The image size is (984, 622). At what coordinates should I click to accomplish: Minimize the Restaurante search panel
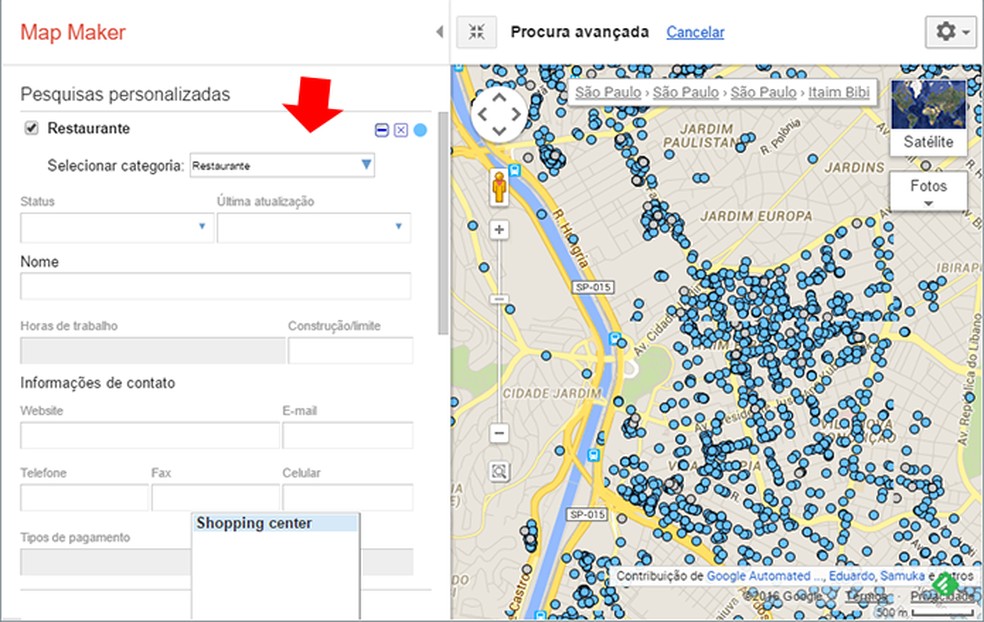pos(382,130)
